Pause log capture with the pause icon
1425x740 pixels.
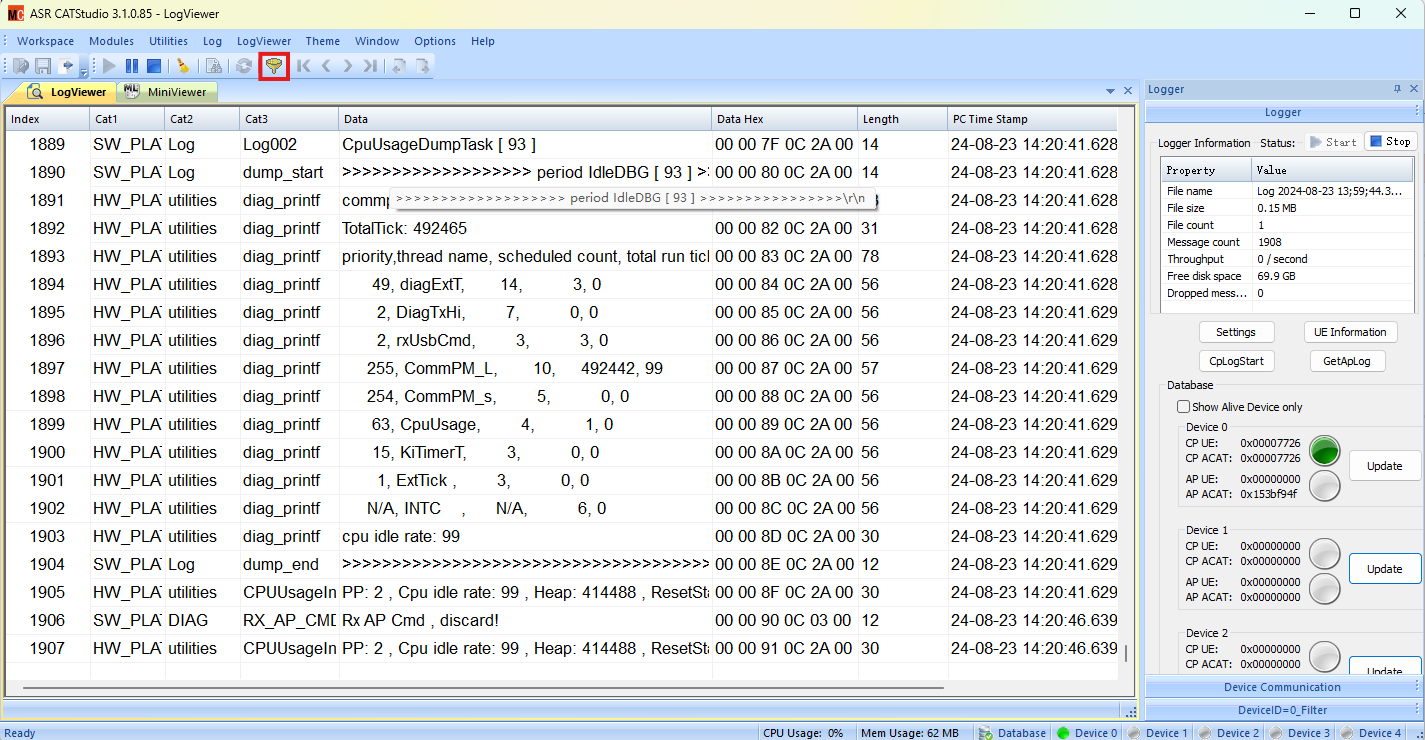coord(132,66)
